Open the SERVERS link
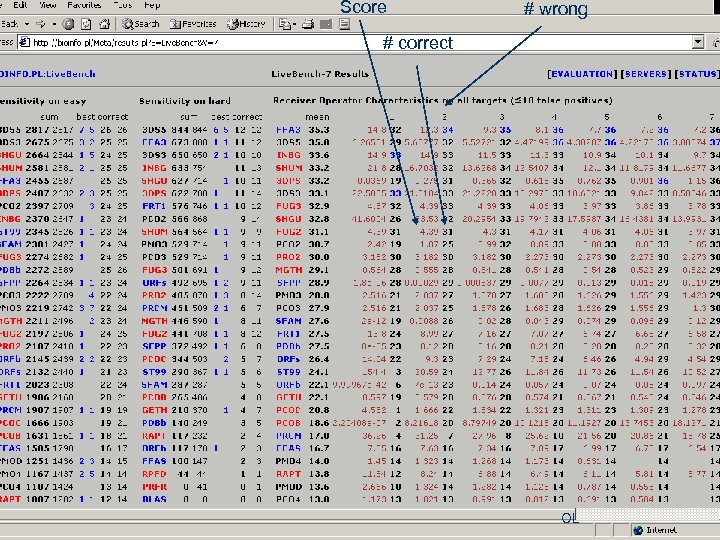The width and height of the screenshot is (720, 540). [645, 74]
